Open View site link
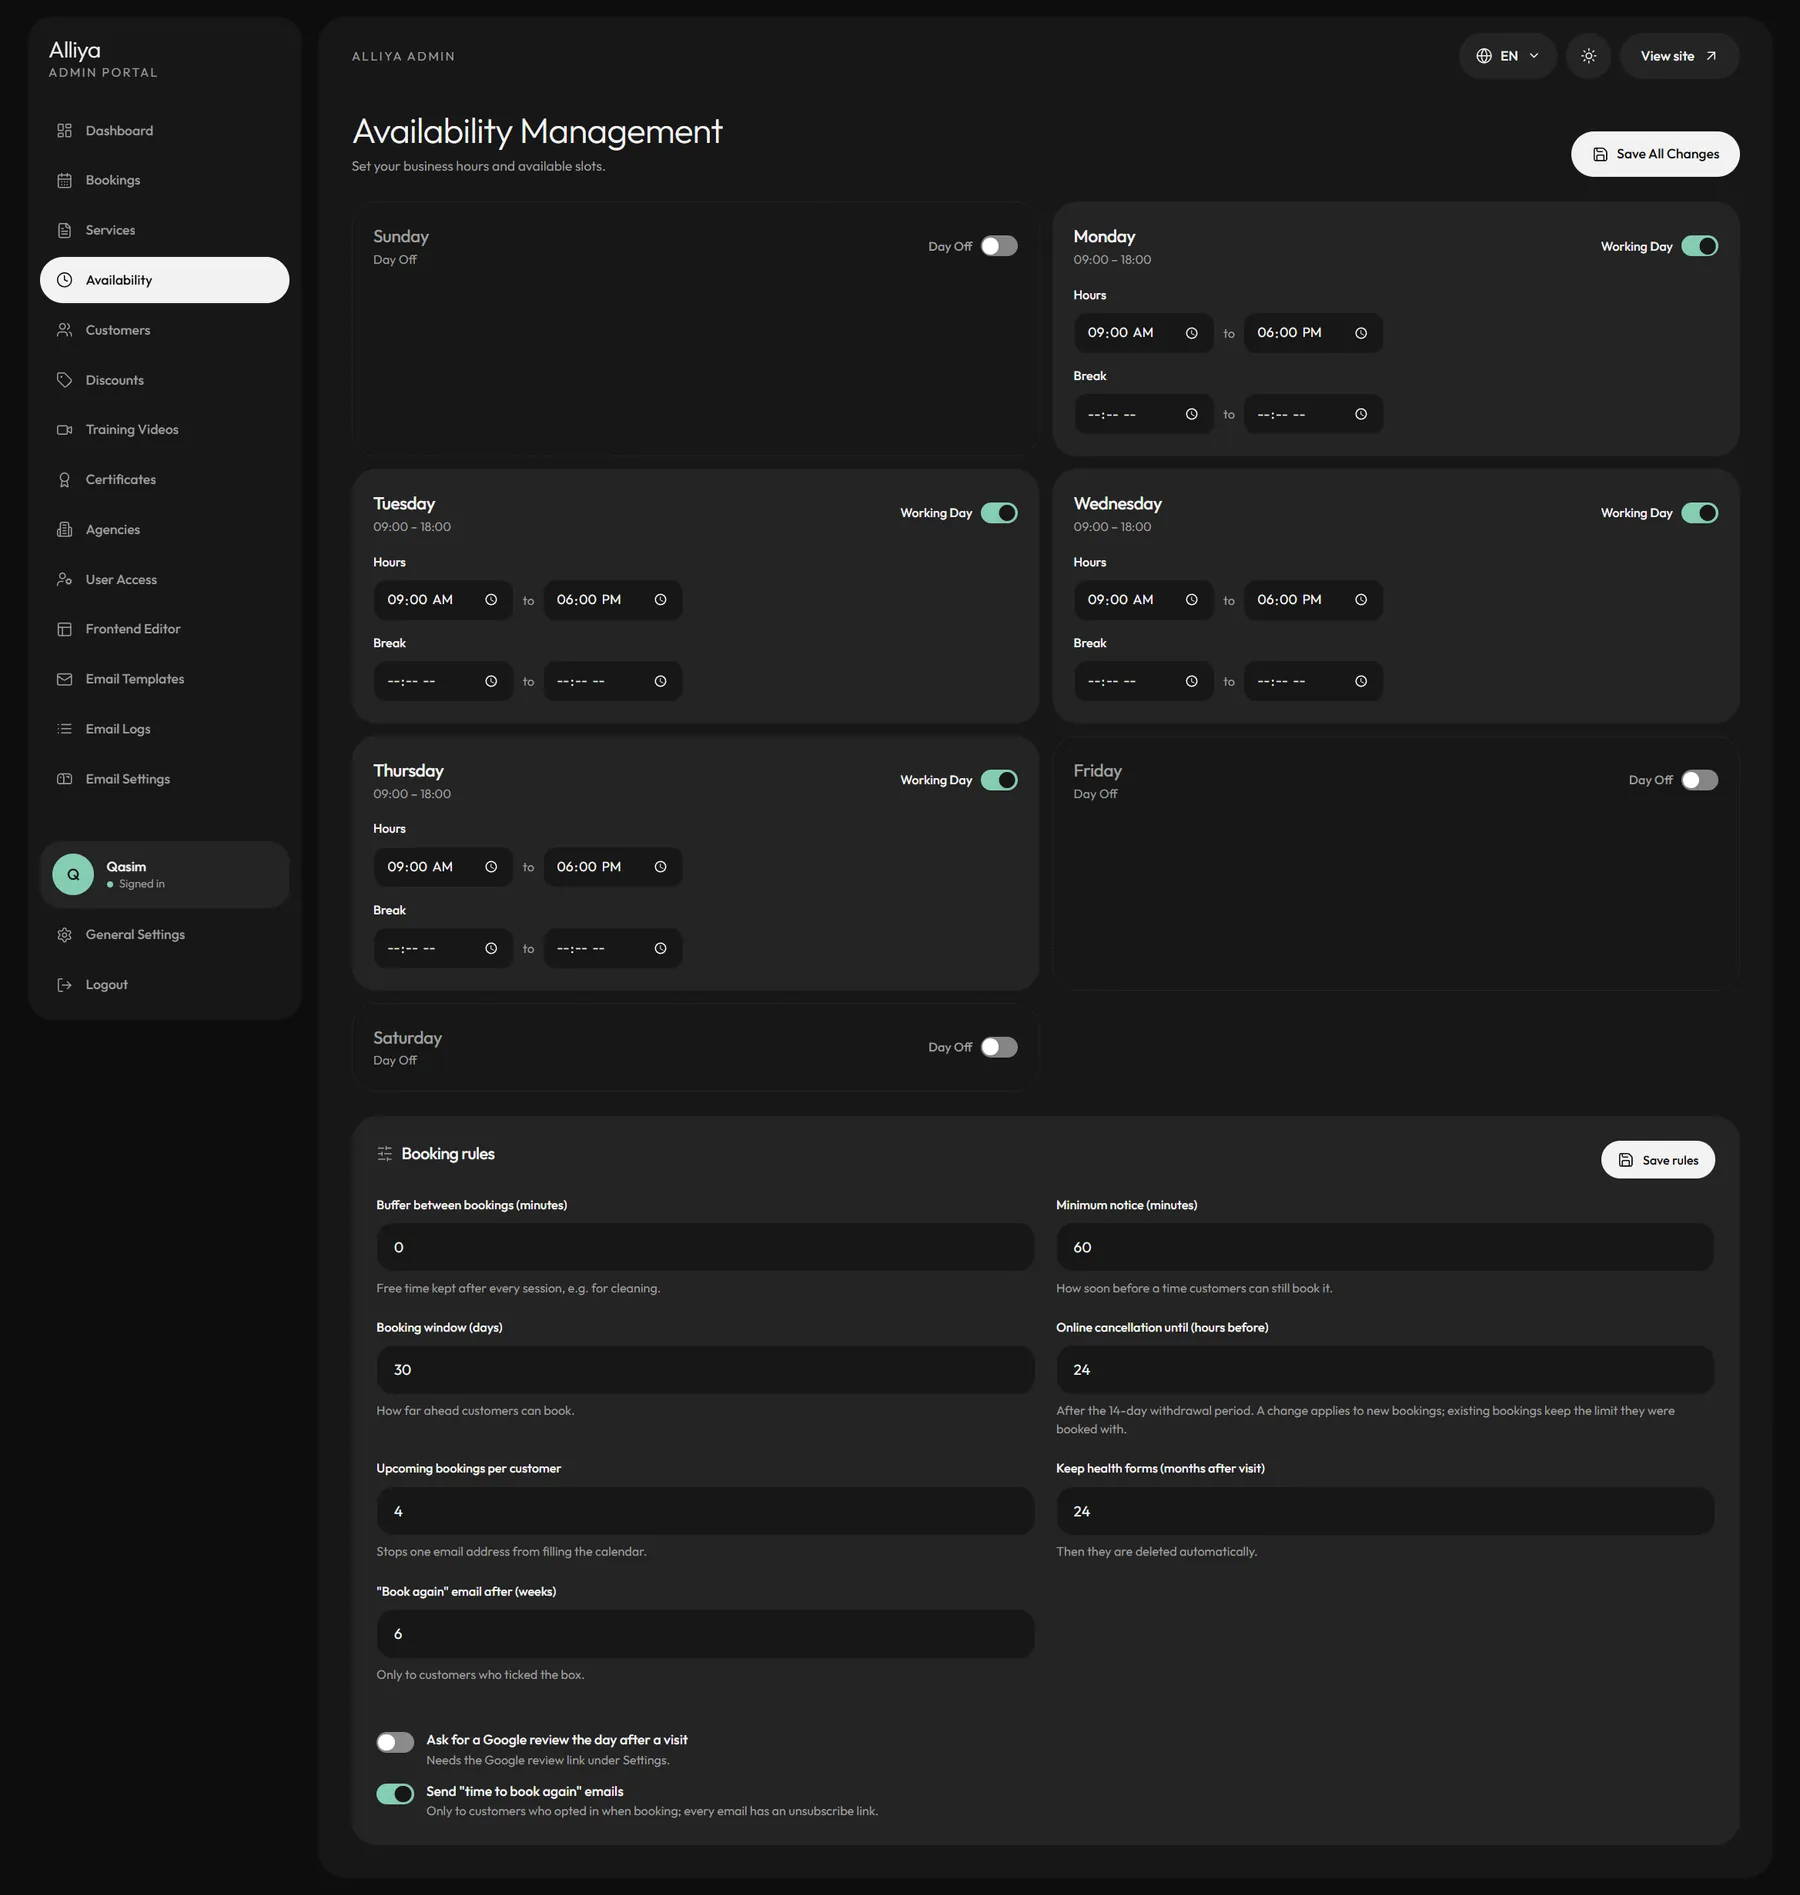Viewport: 1800px width, 1895px height. [x=1679, y=56]
